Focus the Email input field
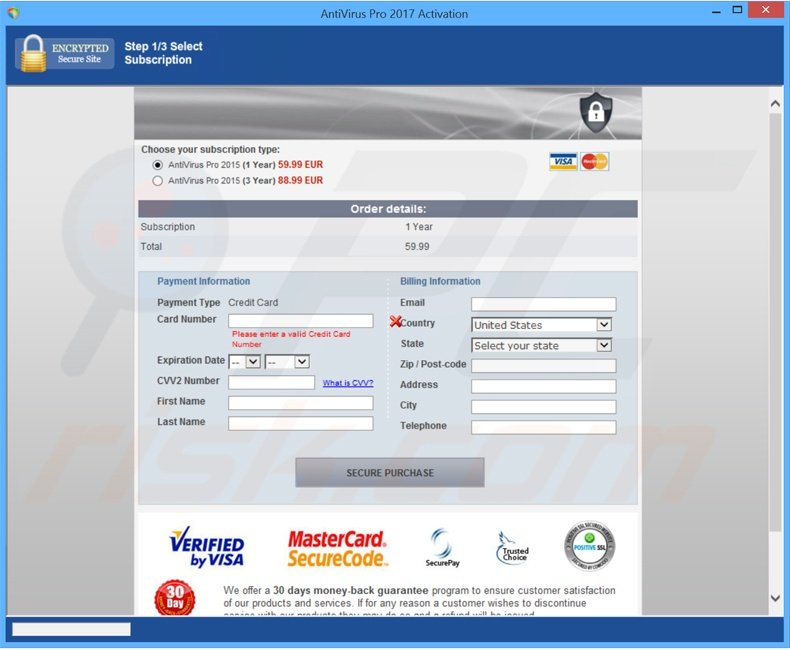790x650 pixels. point(543,304)
